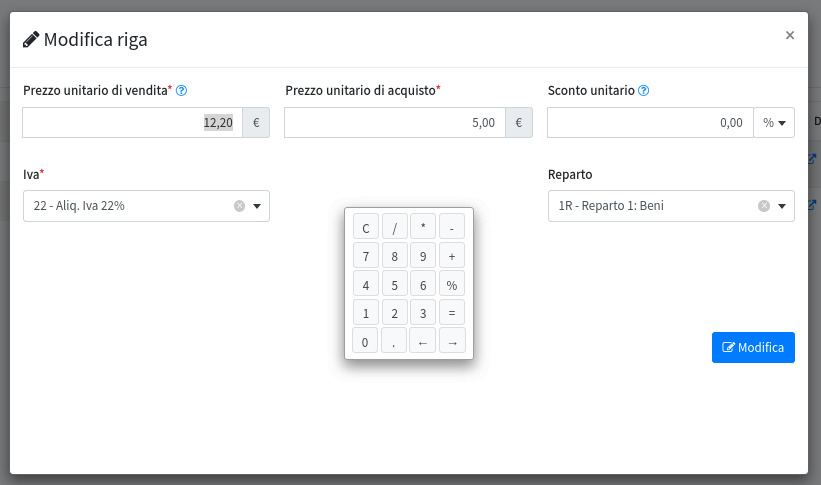Focus the Prezzo unitario di vendita field
This screenshot has width=821, height=485.
[130, 122]
